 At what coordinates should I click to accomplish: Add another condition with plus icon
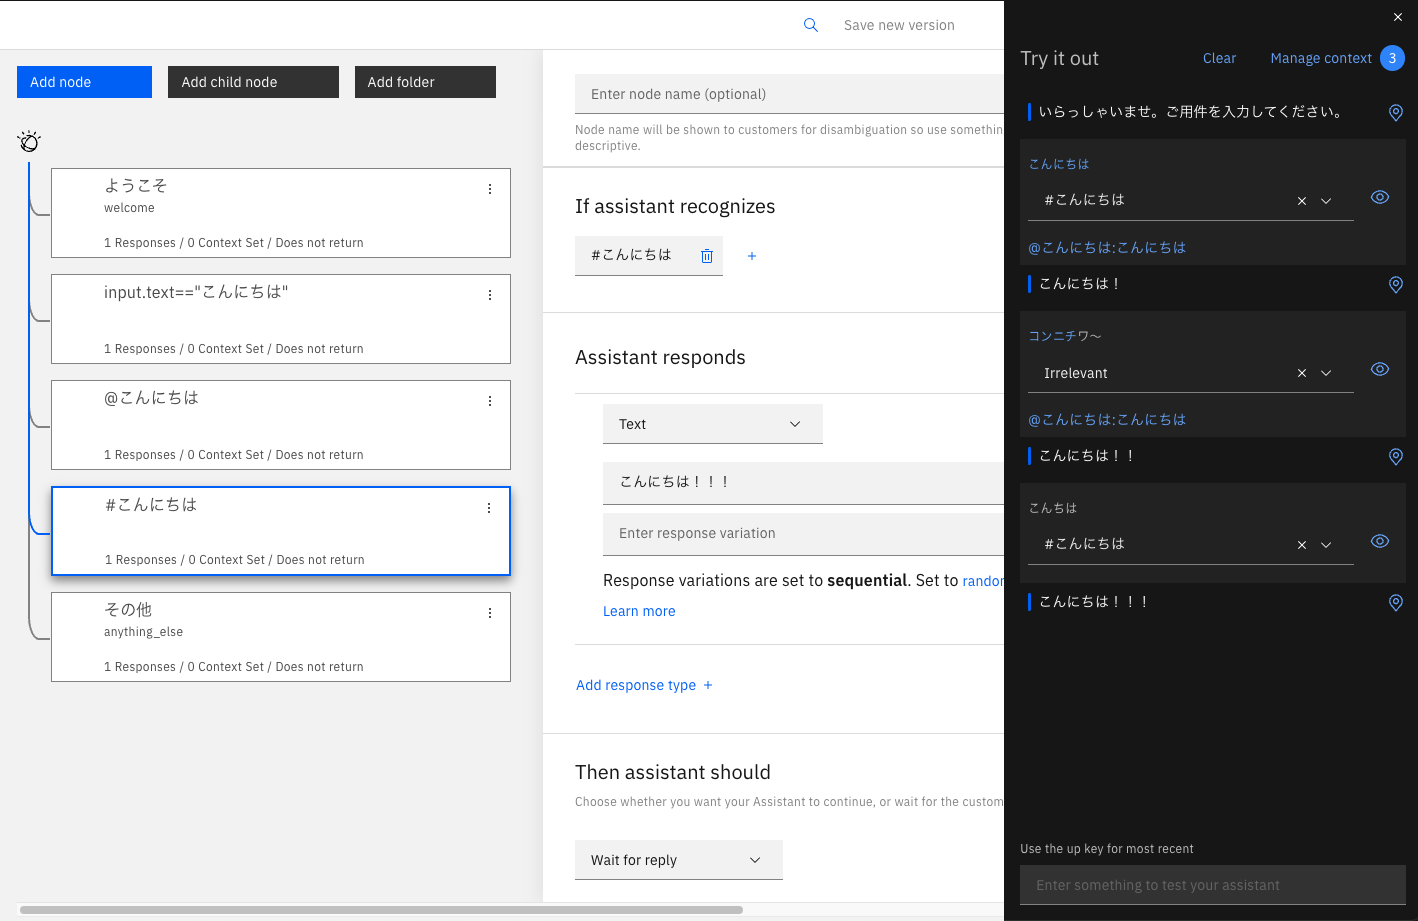[x=752, y=256]
